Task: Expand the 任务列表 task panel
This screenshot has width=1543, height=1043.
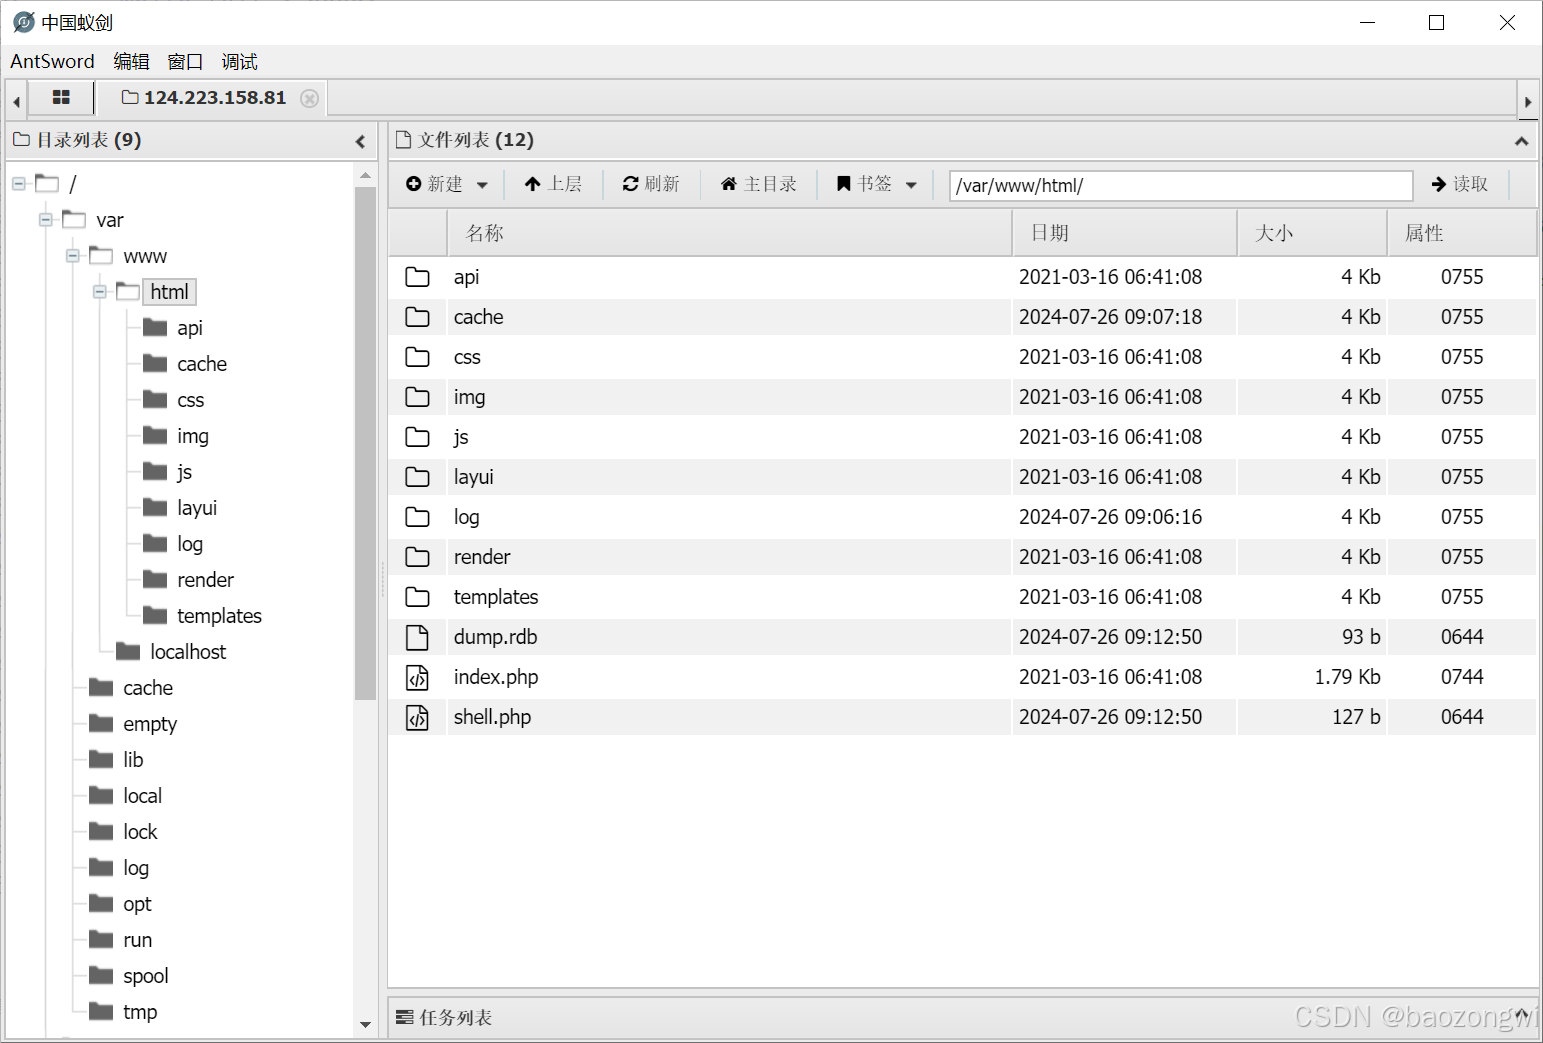Action: pyautogui.click(x=1524, y=1015)
